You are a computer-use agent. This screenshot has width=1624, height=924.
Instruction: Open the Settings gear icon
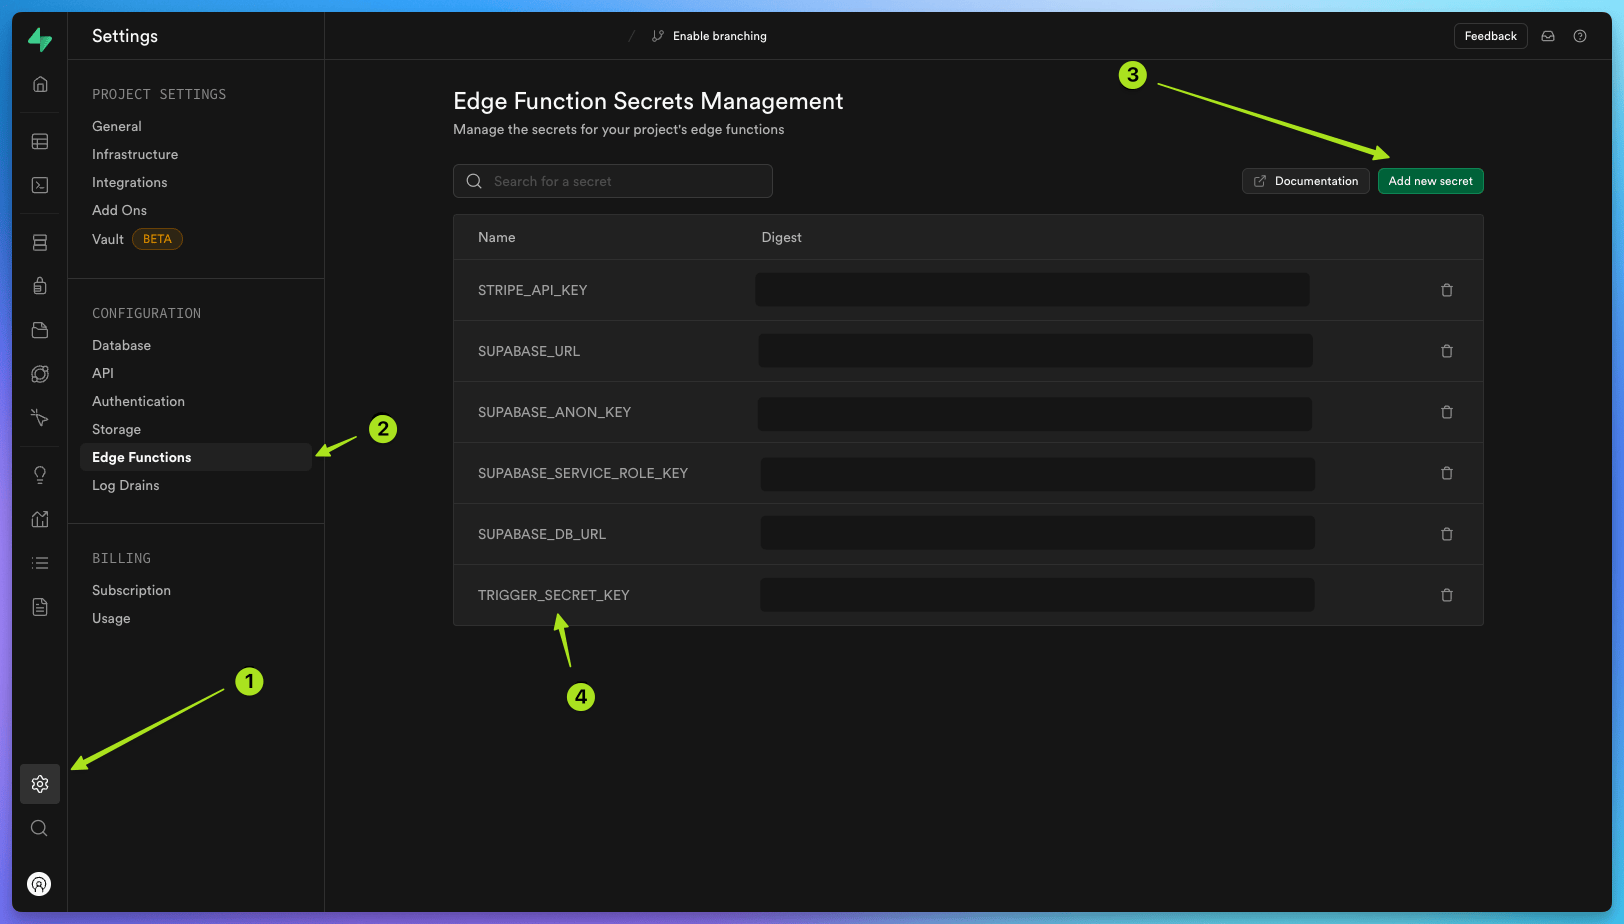click(x=40, y=784)
